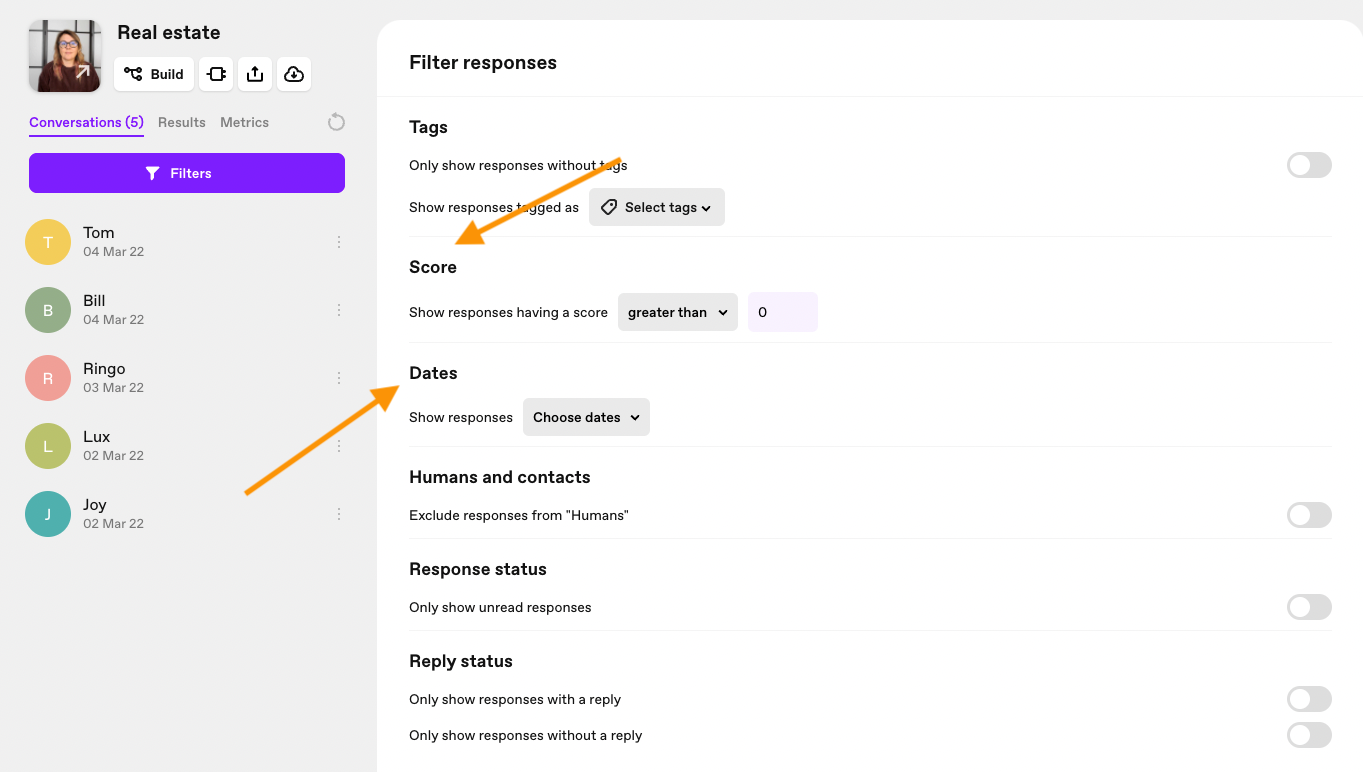Open the three-dot menu for Joy
Image resolution: width=1363 pixels, height=772 pixels.
pyautogui.click(x=339, y=514)
